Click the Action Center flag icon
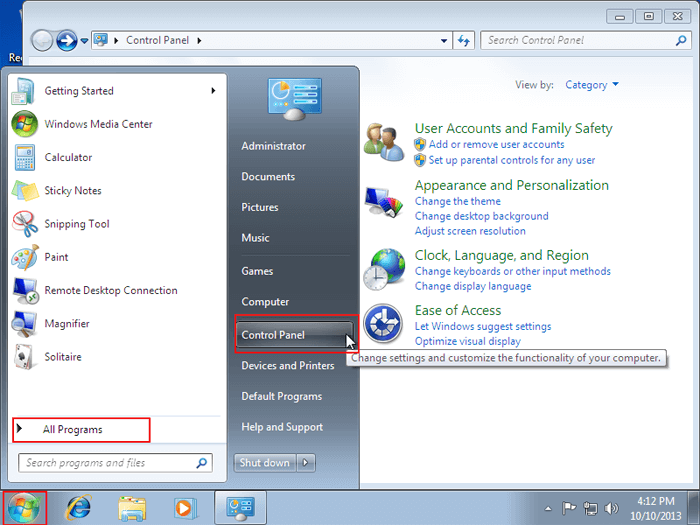Viewport: 700px width, 525px height. tap(568, 508)
